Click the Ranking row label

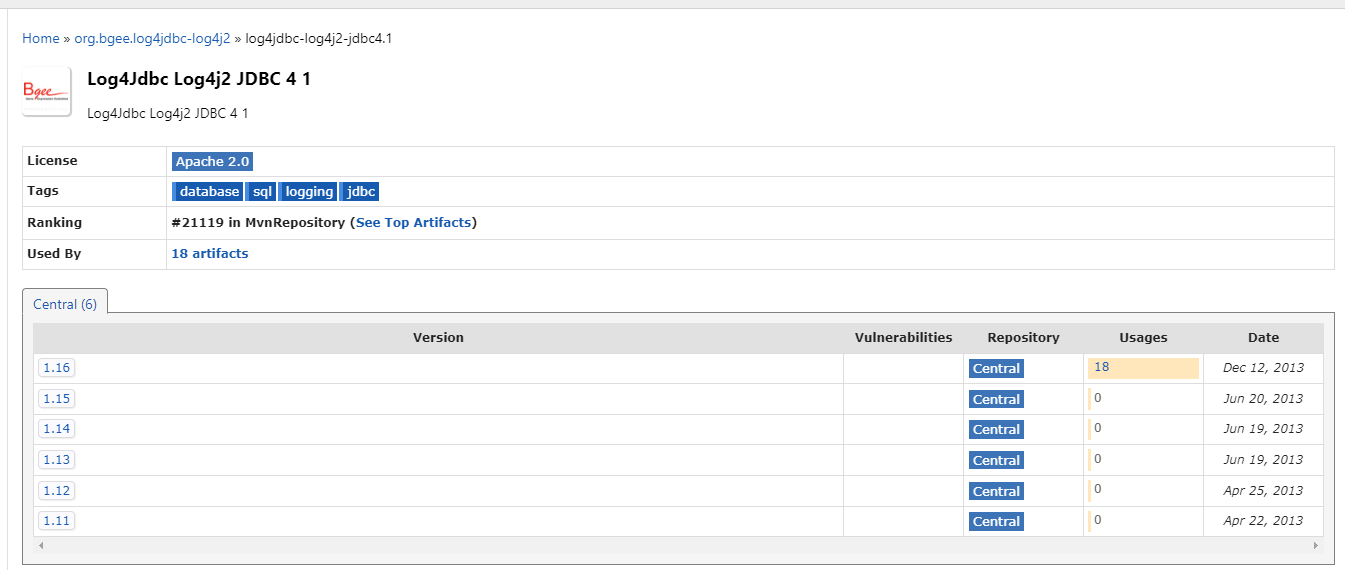tap(55, 222)
